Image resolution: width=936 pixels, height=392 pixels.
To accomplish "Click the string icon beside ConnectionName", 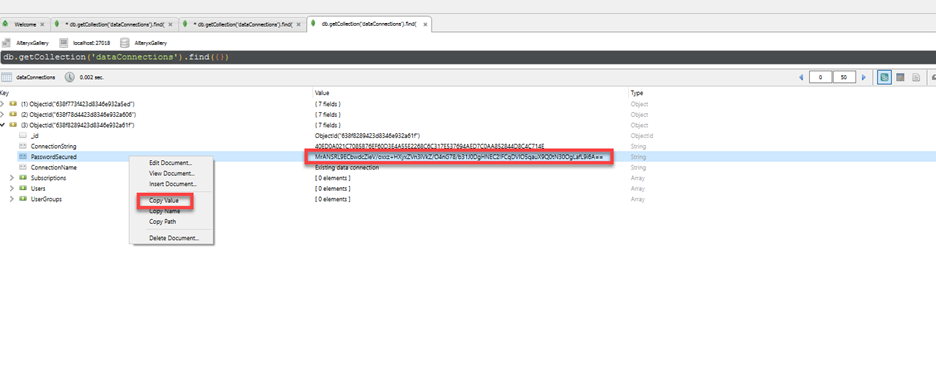I will (x=23, y=167).
